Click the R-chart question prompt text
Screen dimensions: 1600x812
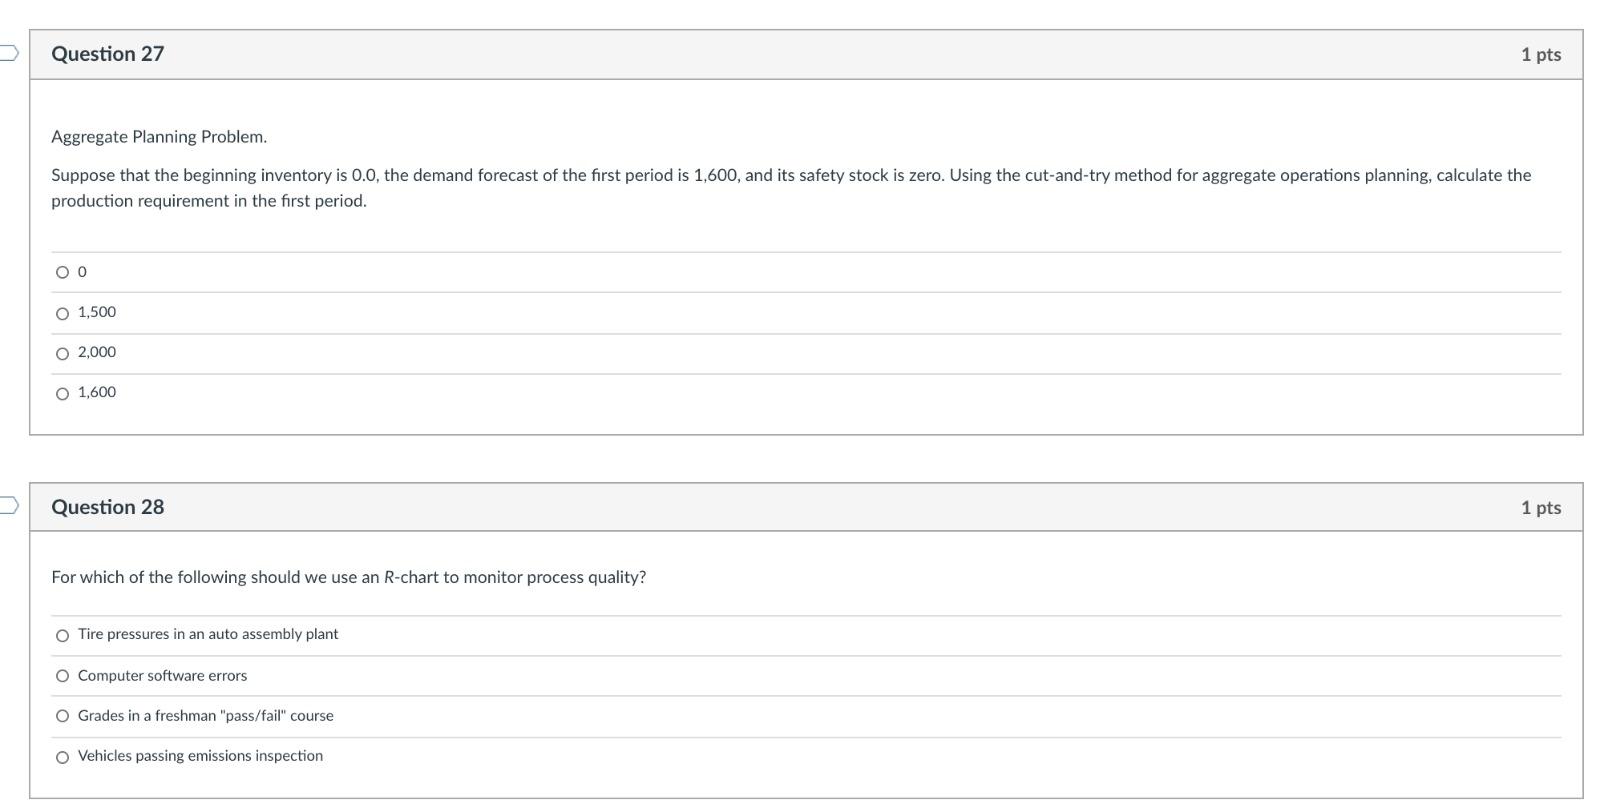tap(348, 576)
